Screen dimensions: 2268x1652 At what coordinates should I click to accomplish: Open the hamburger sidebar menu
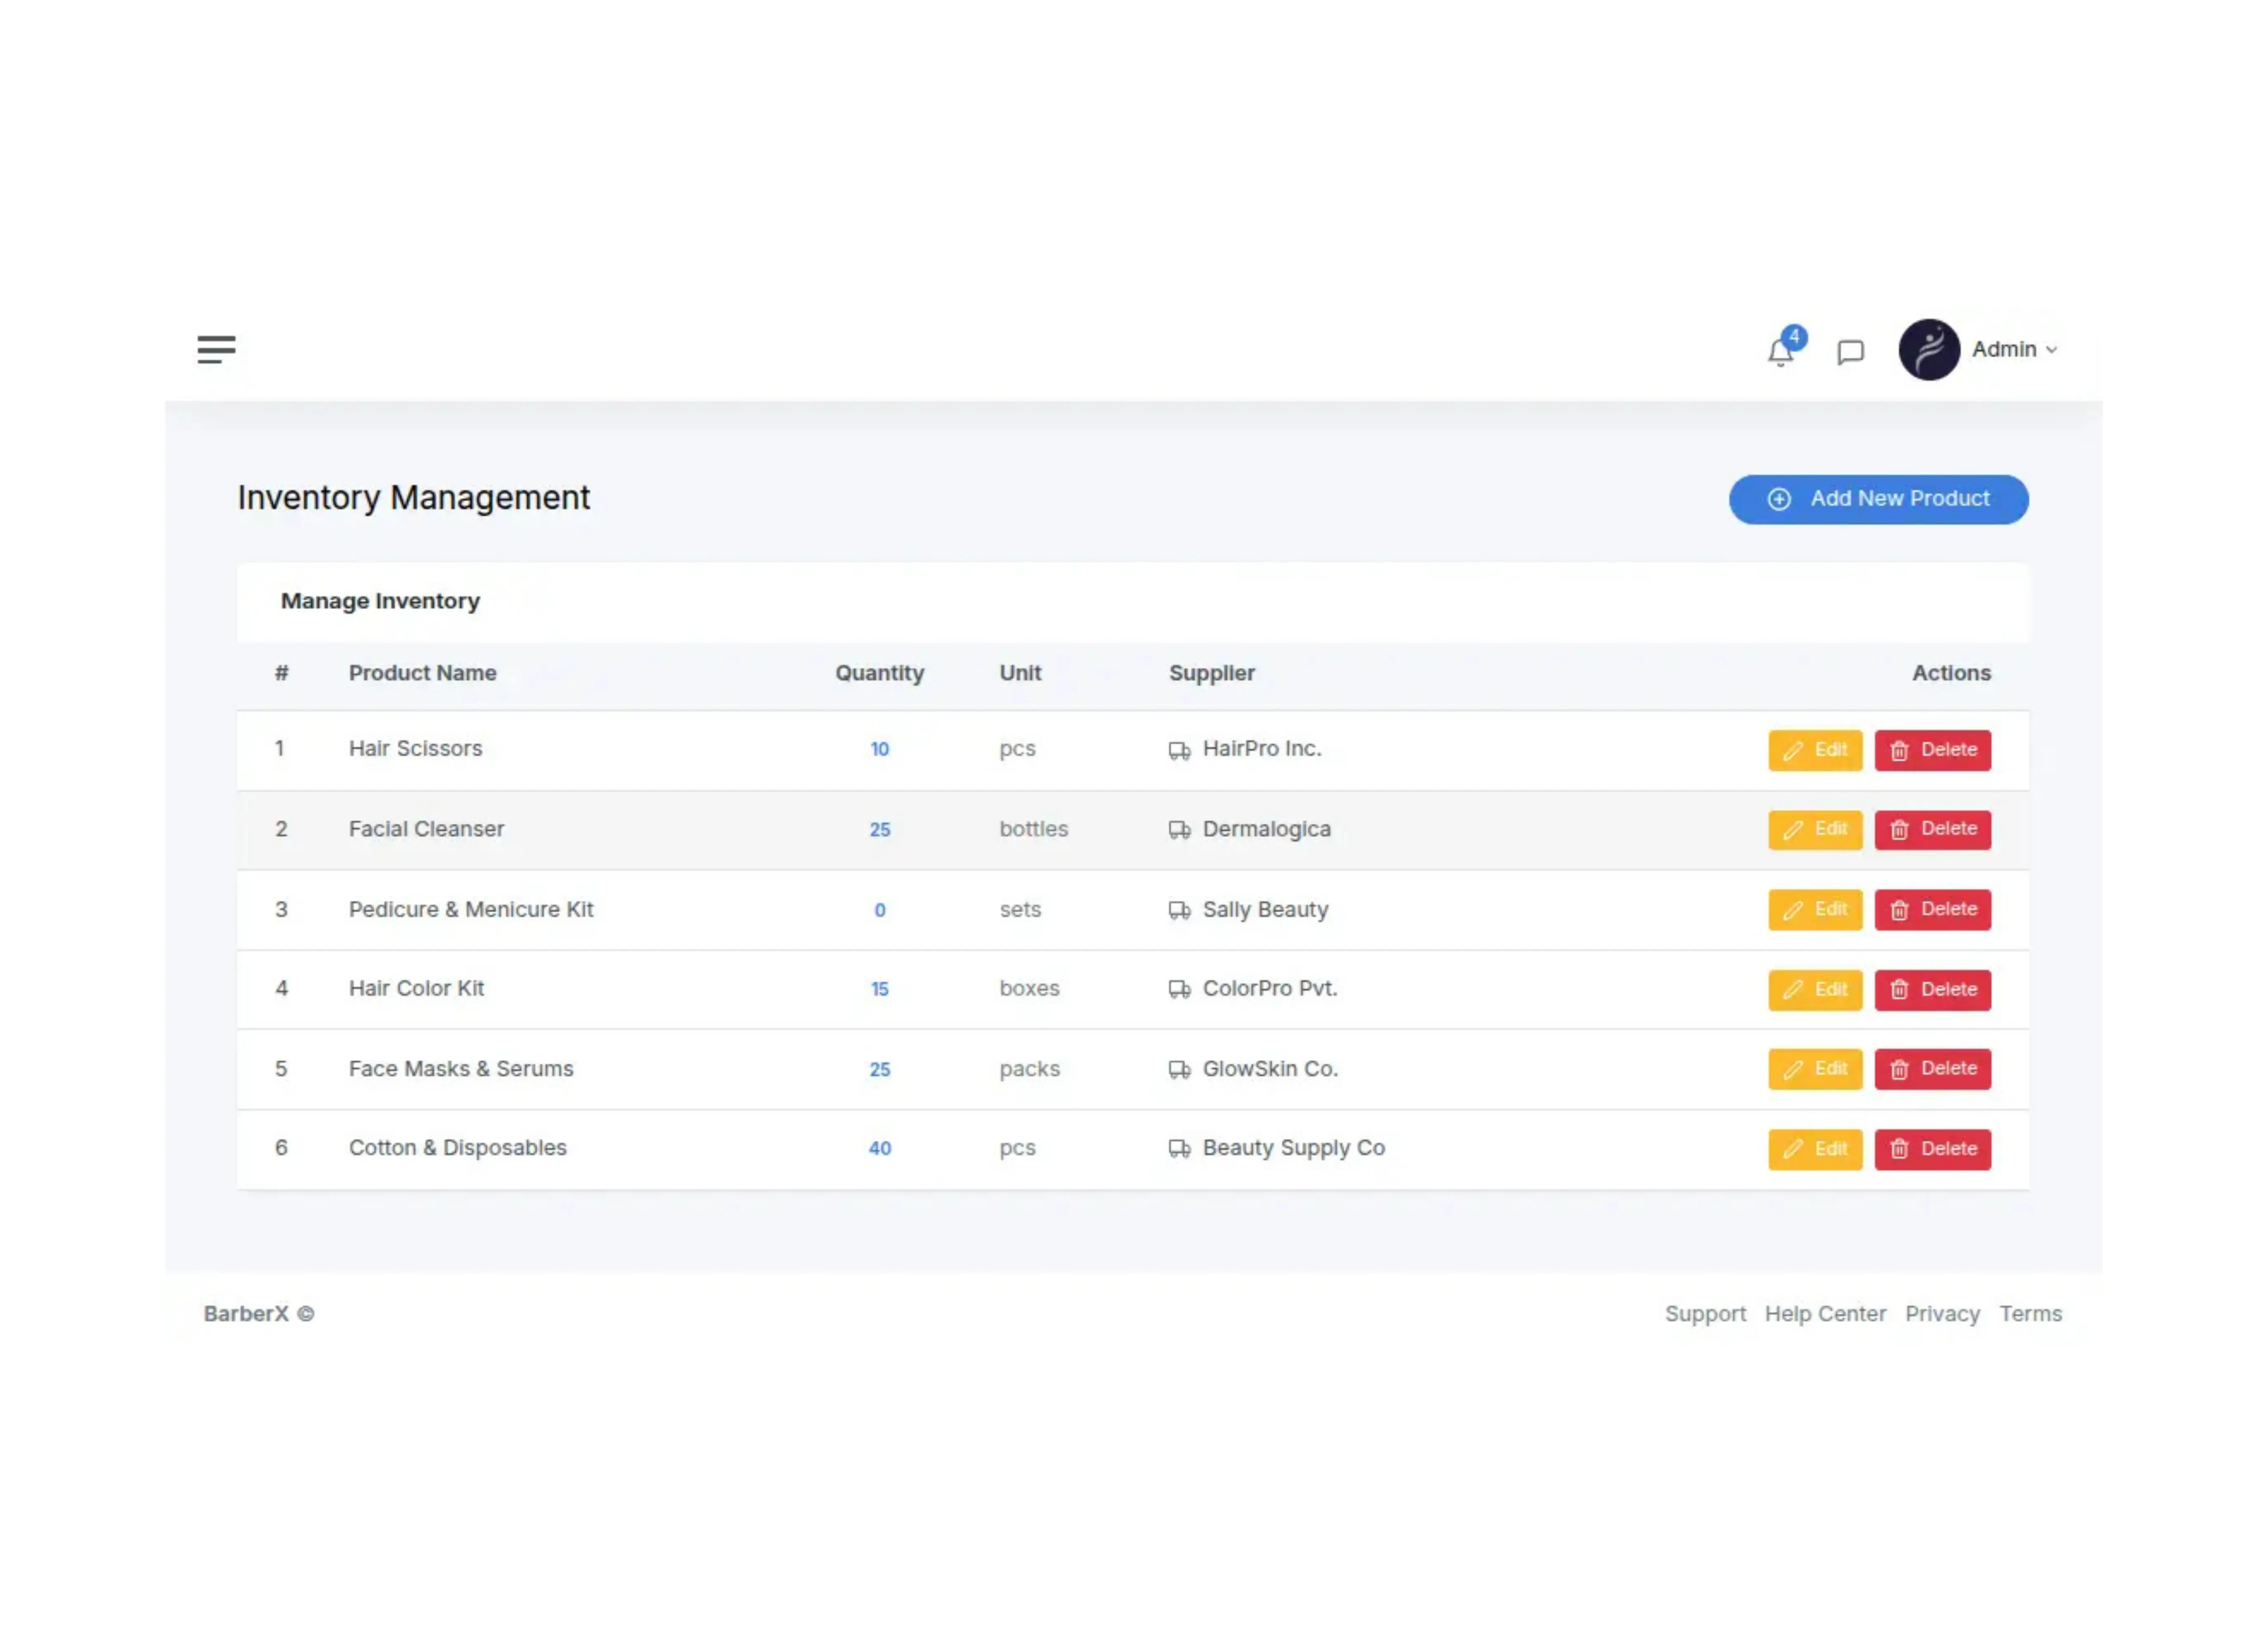click(x=216, y=350)
